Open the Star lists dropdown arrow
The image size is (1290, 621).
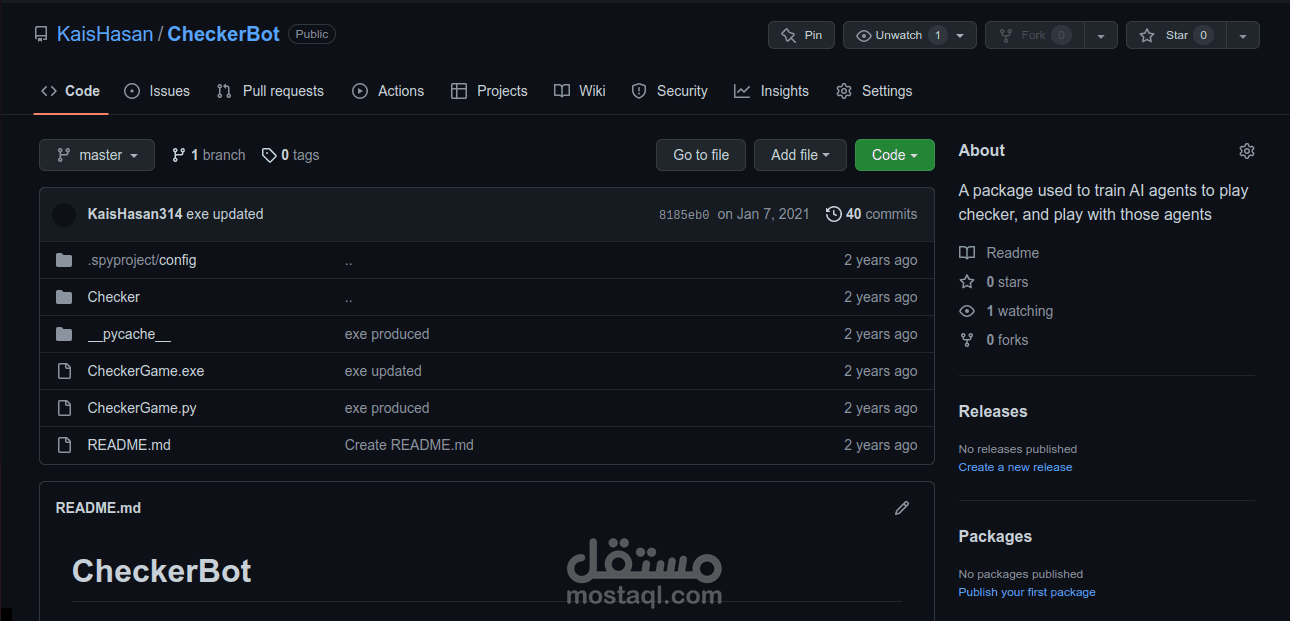[x=1243, y=35]
